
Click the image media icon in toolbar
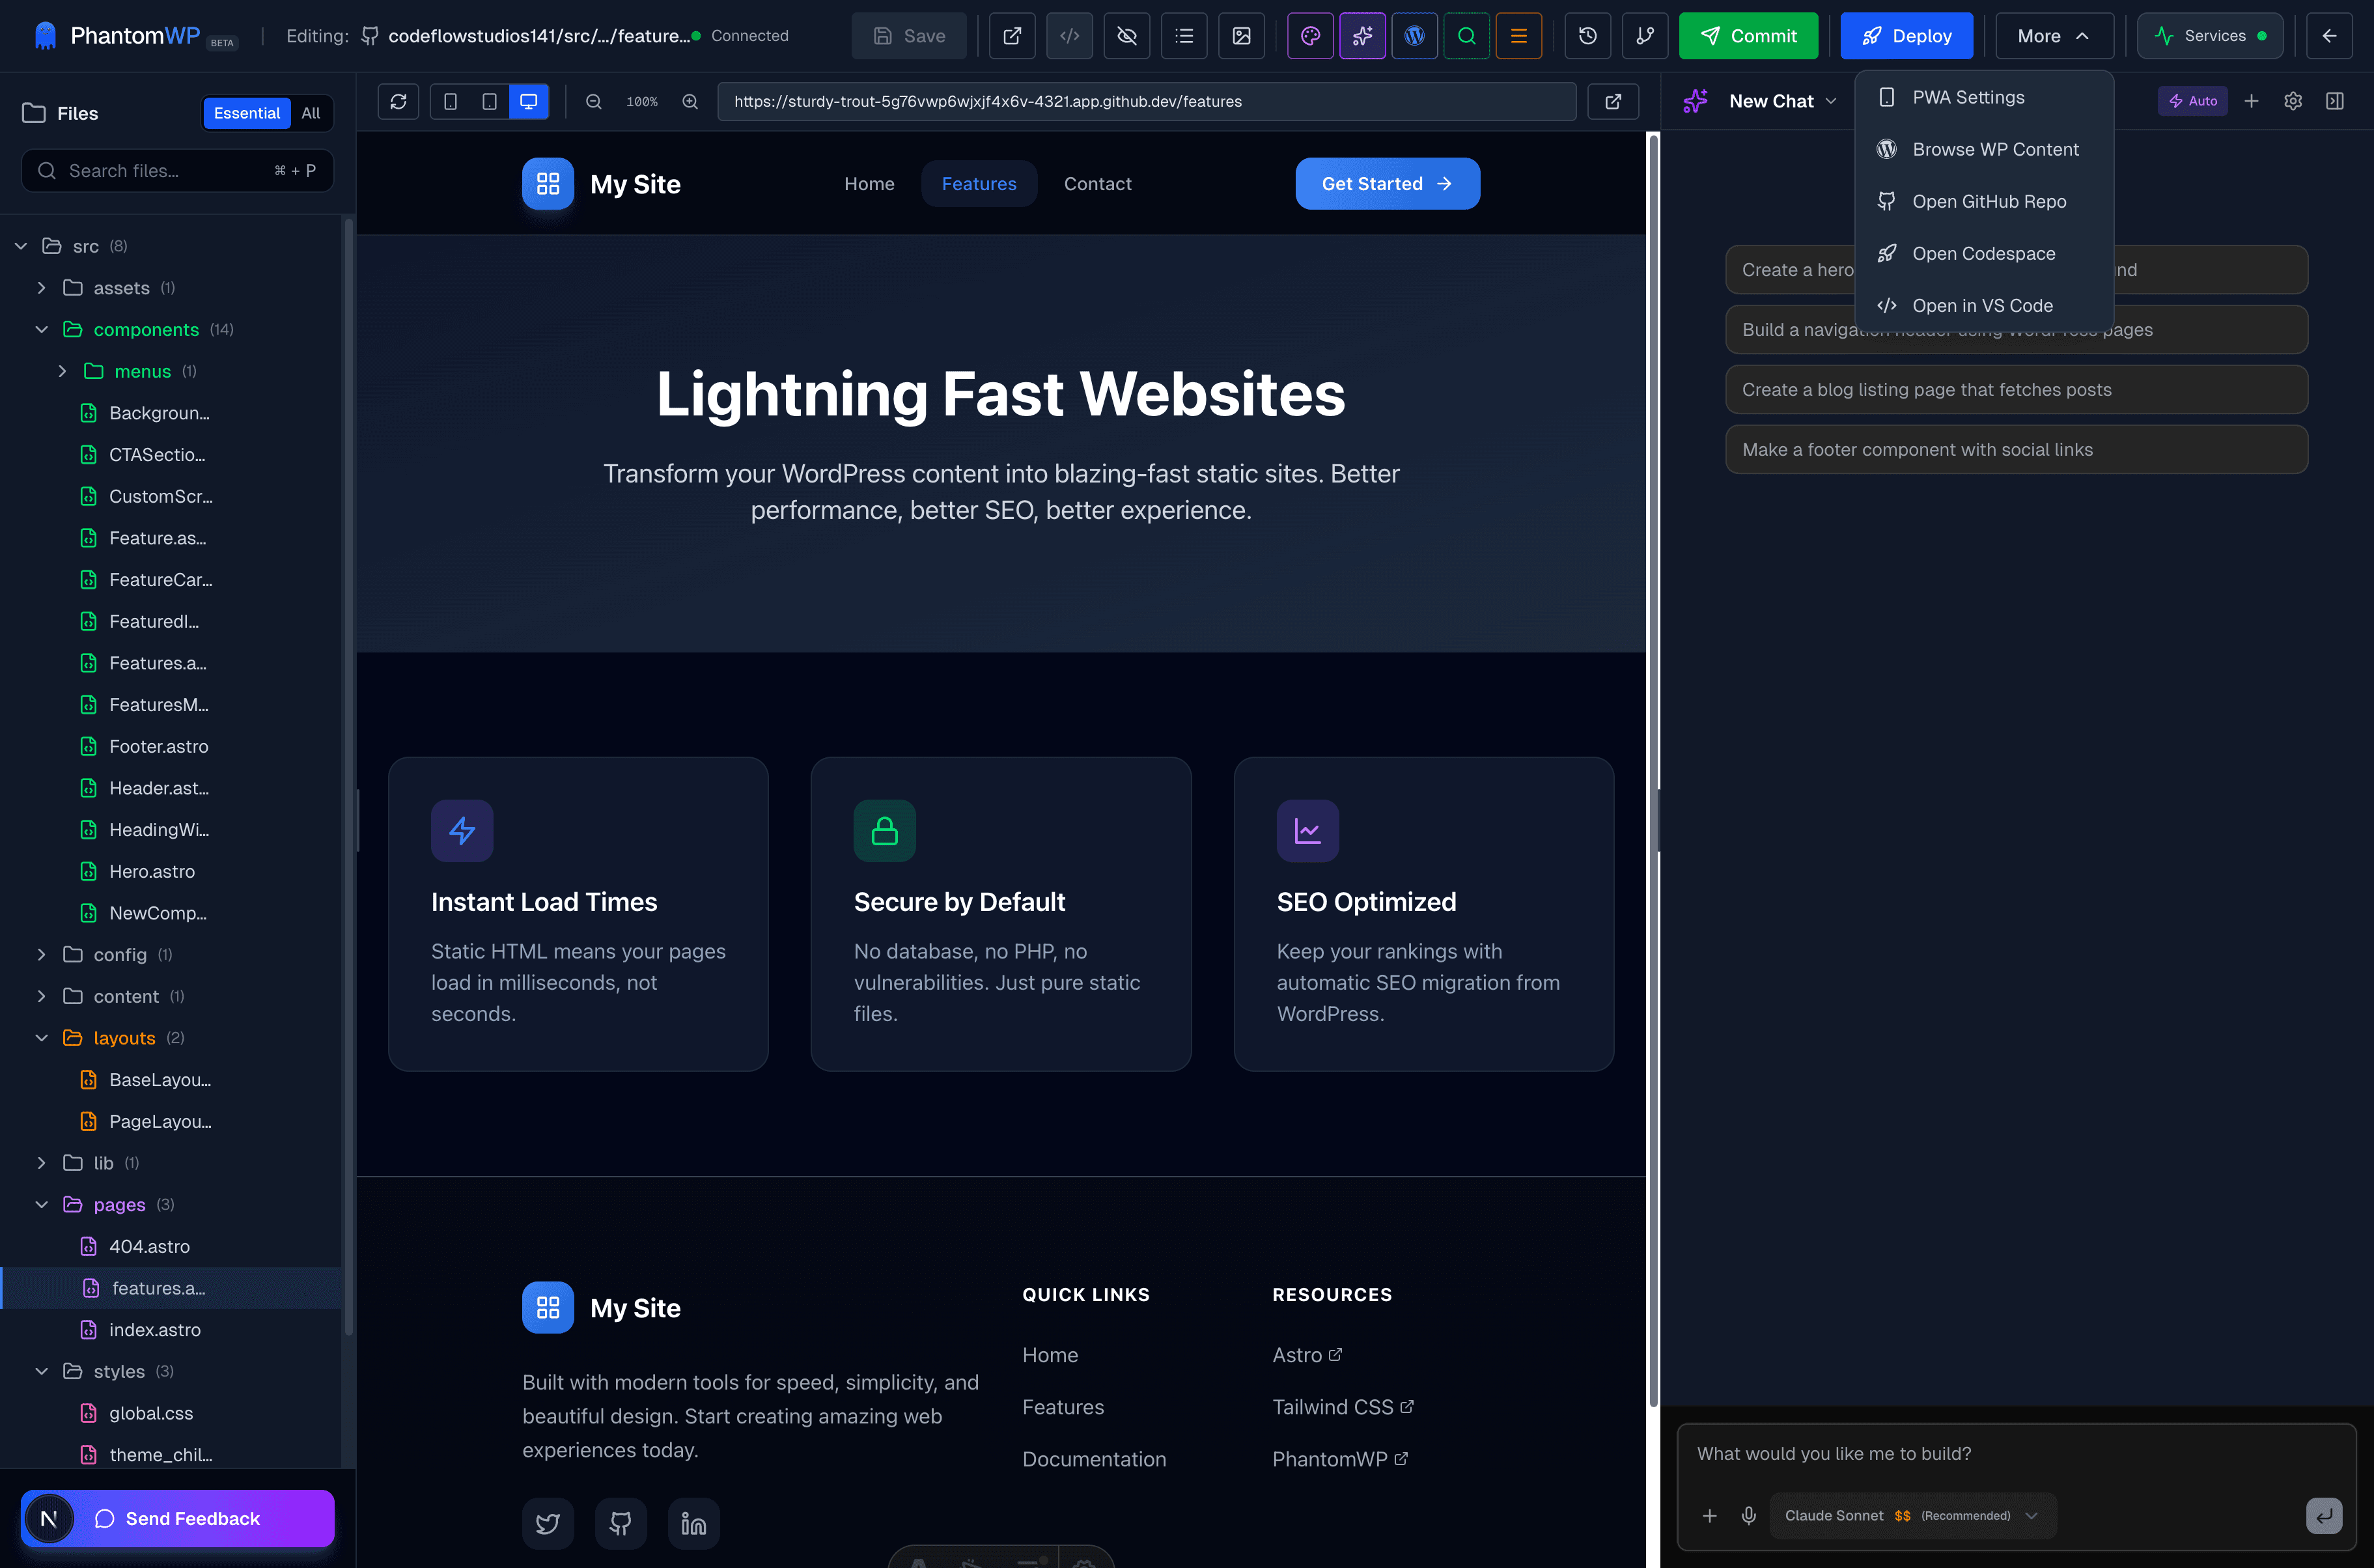1241,36
